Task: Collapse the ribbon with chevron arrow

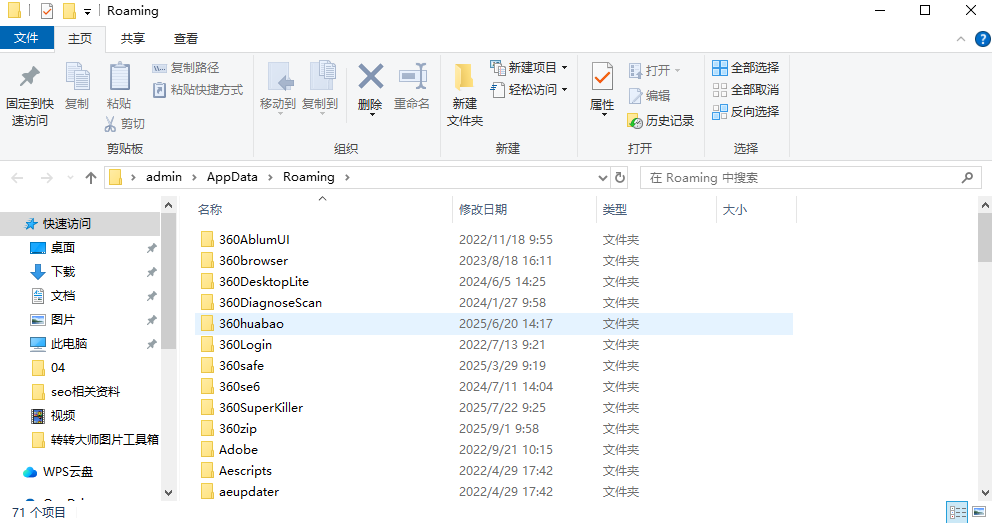Action: pyautogui.click(x=956, y=39)
